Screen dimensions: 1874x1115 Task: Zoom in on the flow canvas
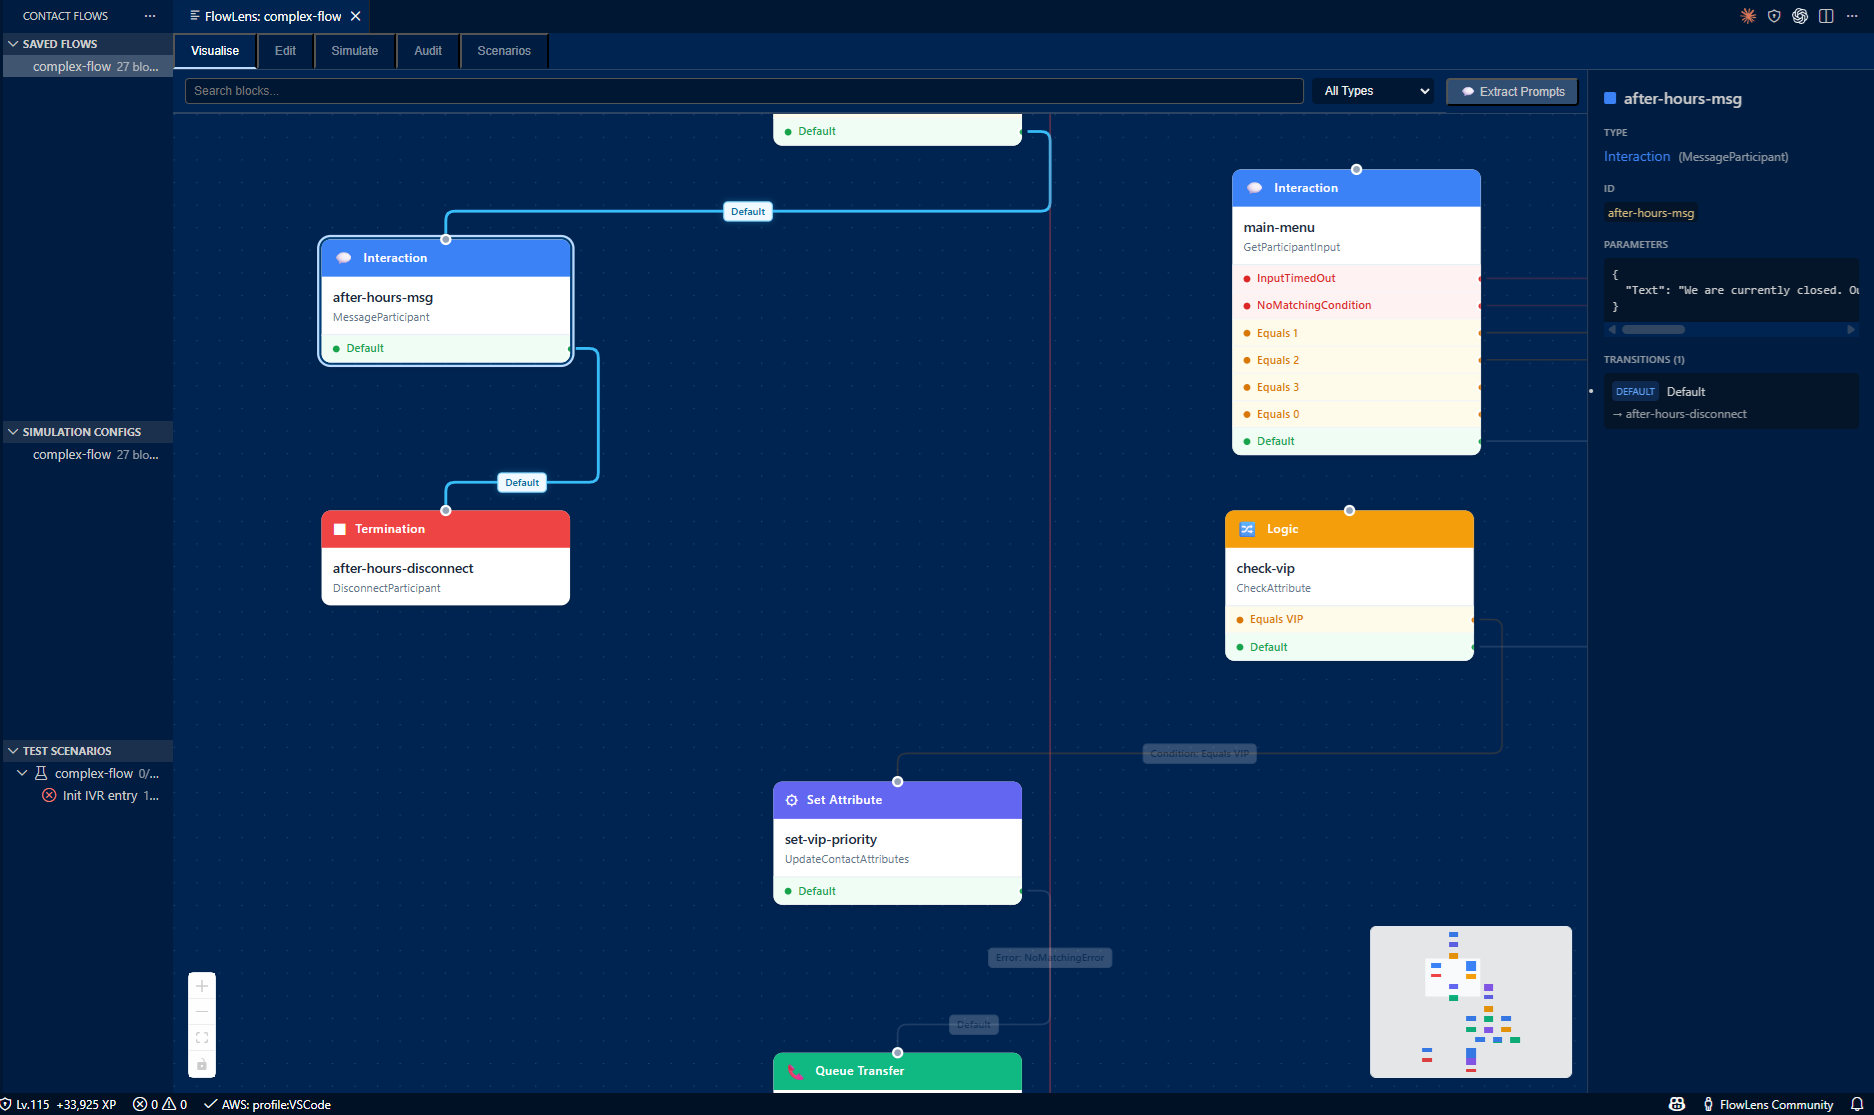pyautogui.click(x=202, y=986)
